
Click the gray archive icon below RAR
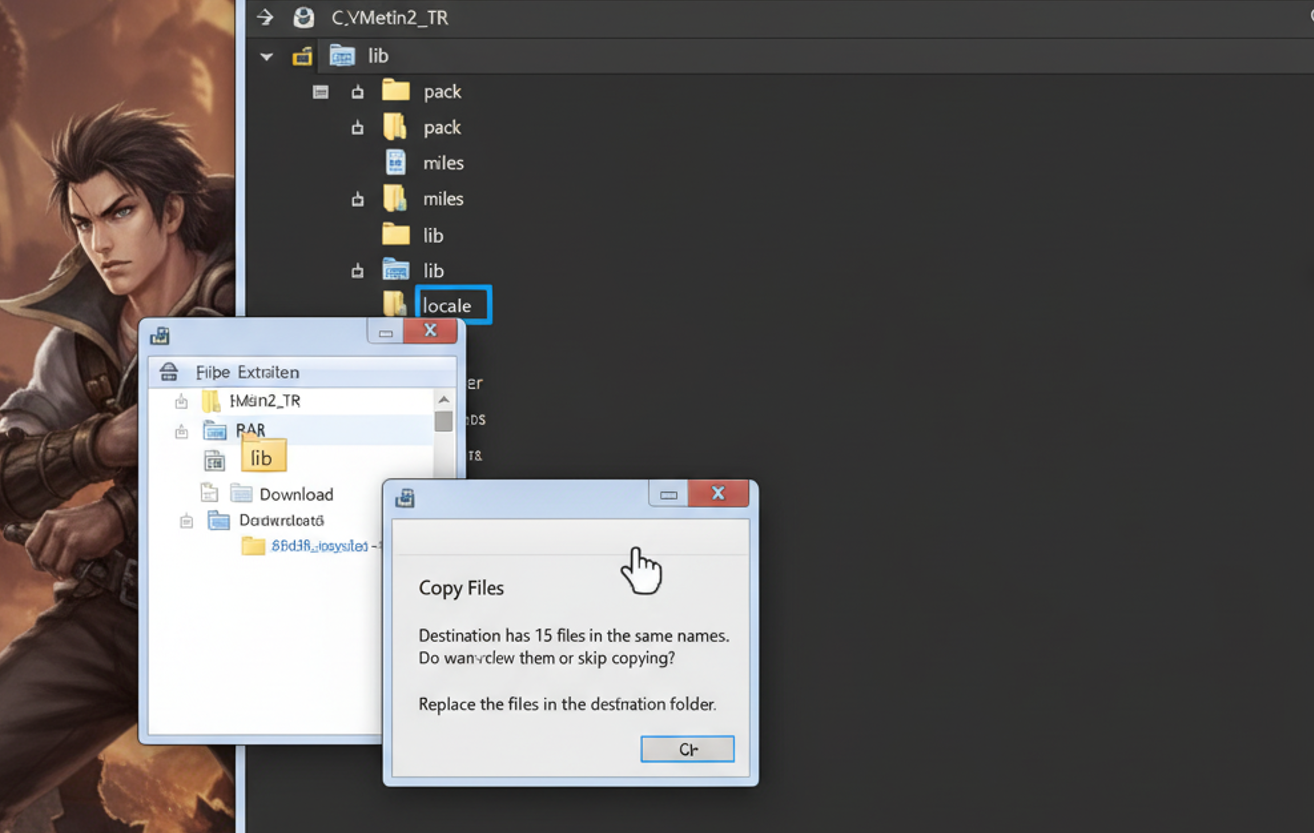214,461
